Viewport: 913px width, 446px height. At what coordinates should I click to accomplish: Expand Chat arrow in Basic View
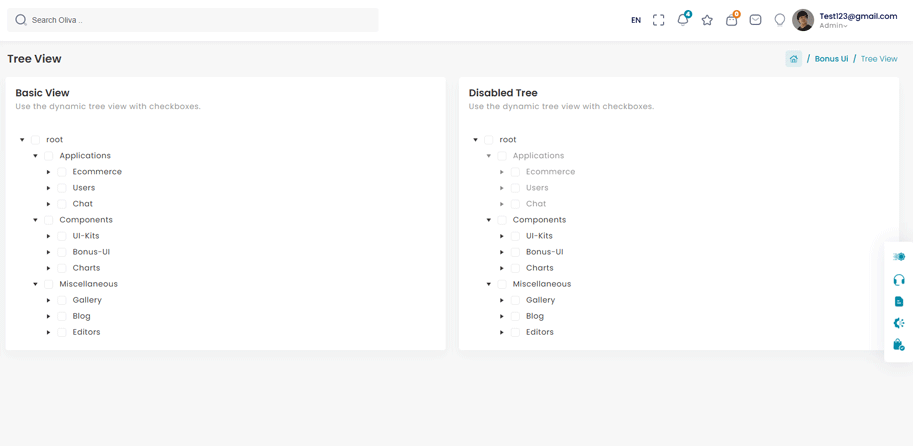[x=49, y=204]
